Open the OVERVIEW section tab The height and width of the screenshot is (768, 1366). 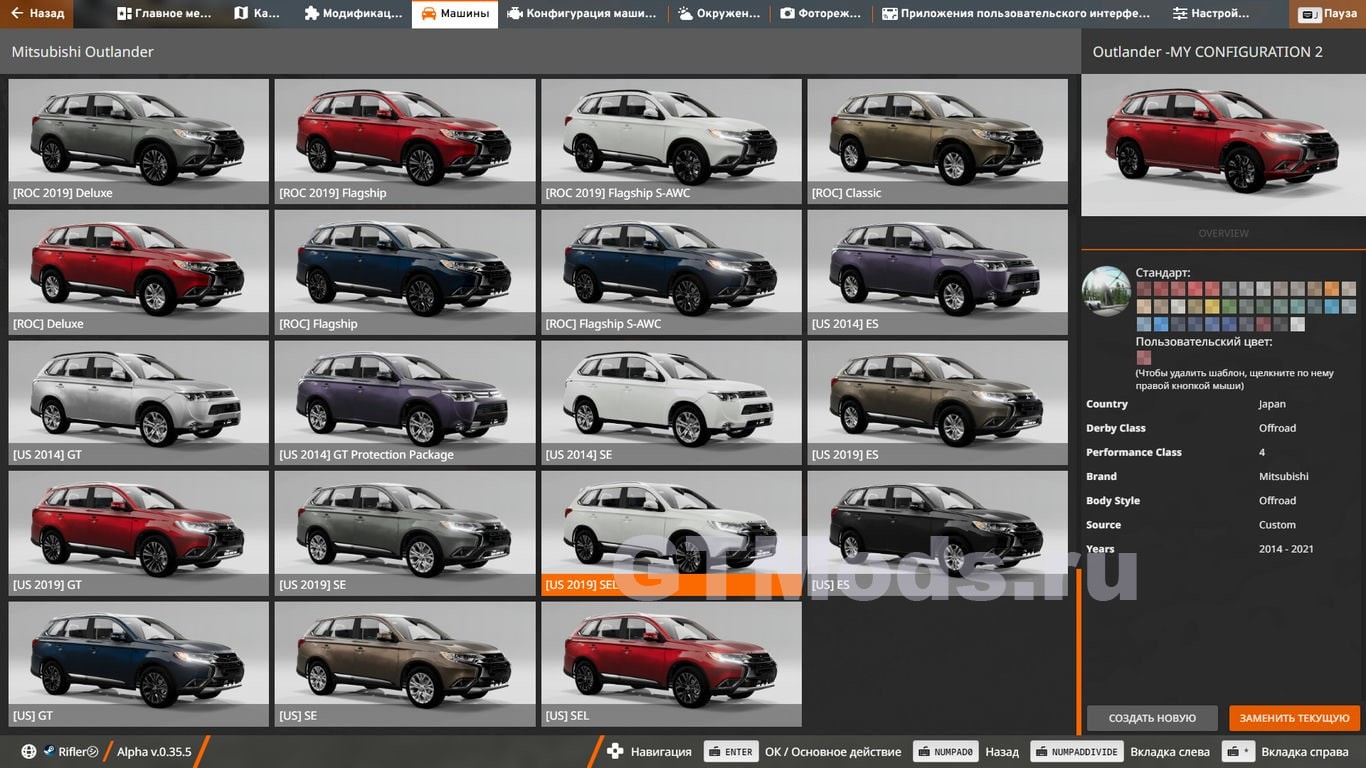1223,233
